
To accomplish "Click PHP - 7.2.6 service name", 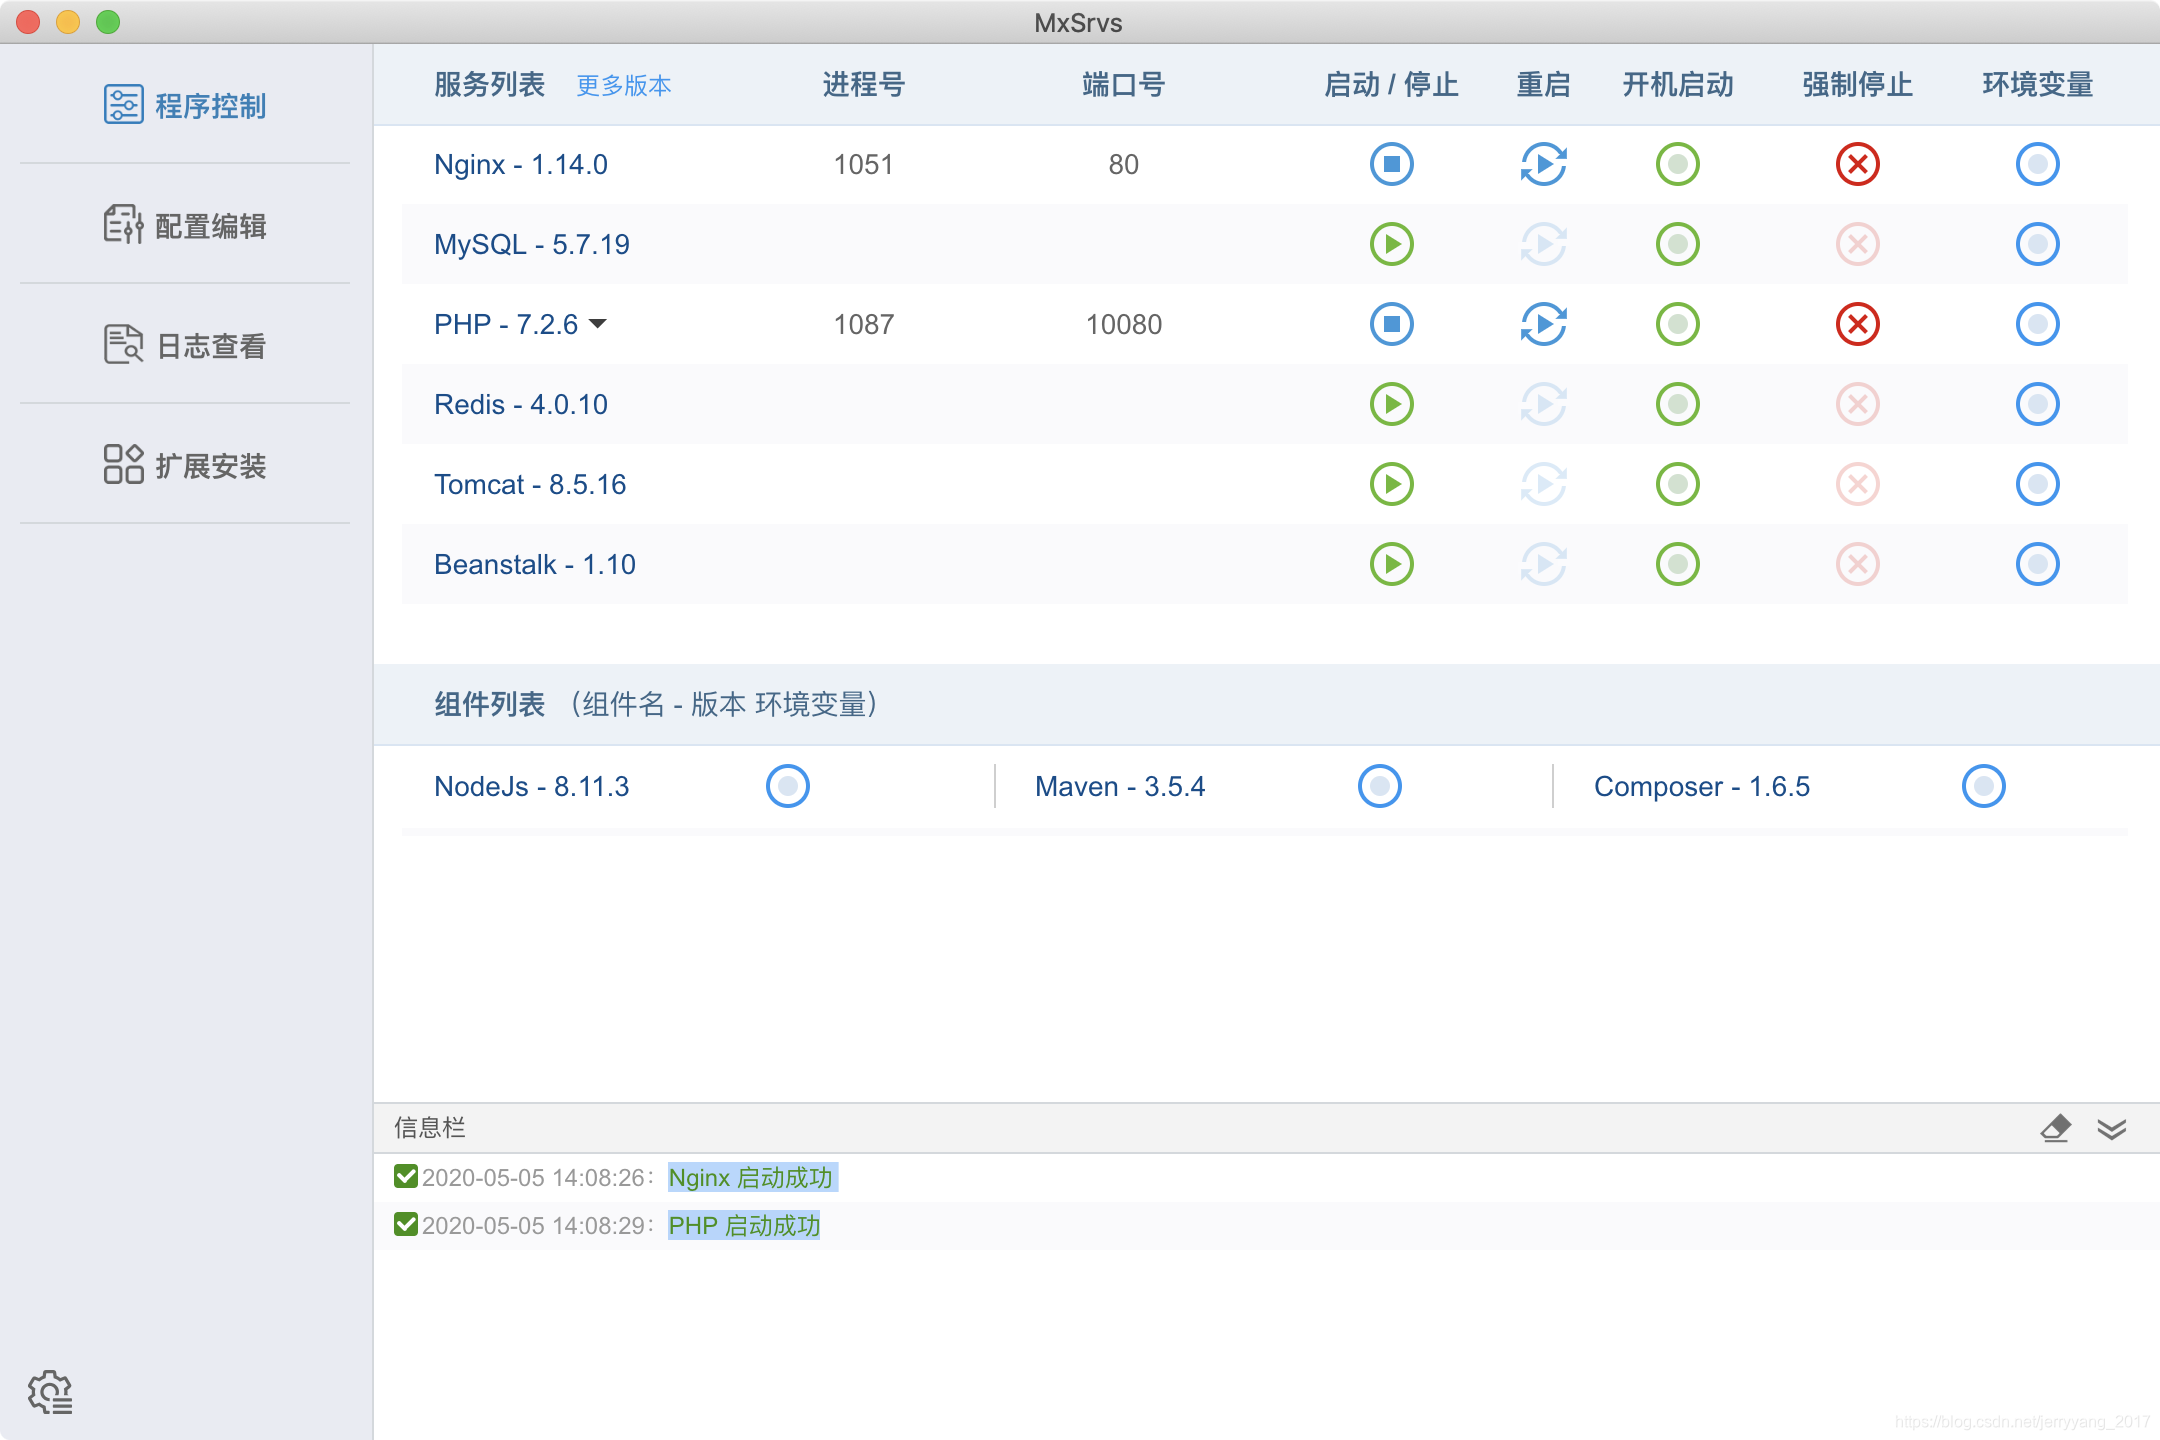I will (505, 324).
